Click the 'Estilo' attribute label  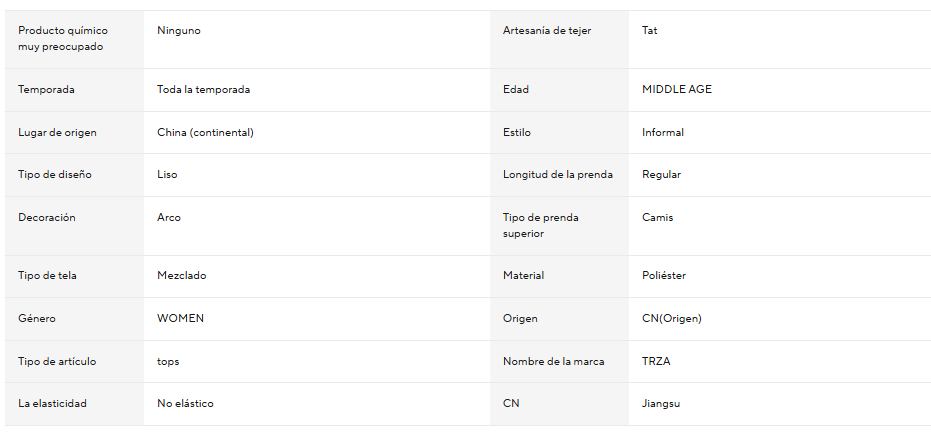pos(517,133)
